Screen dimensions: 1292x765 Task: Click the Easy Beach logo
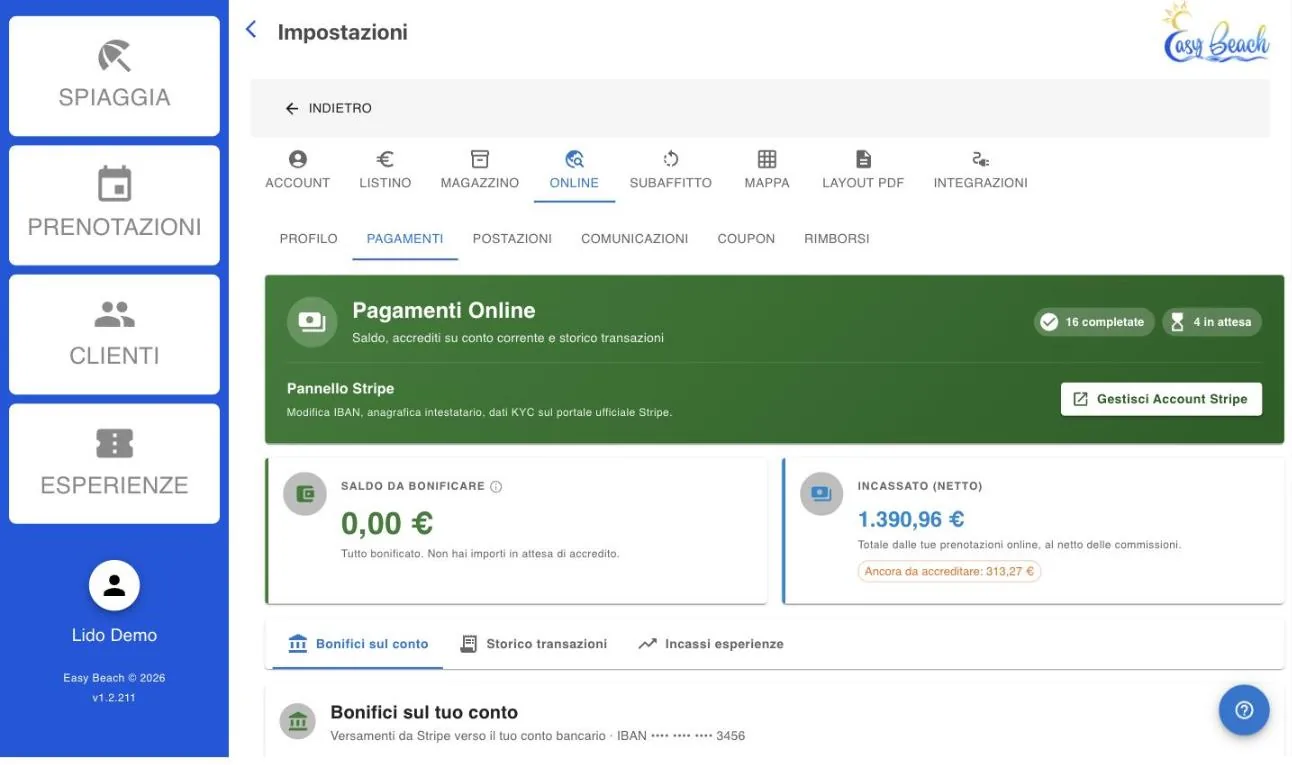[1216, 34]
